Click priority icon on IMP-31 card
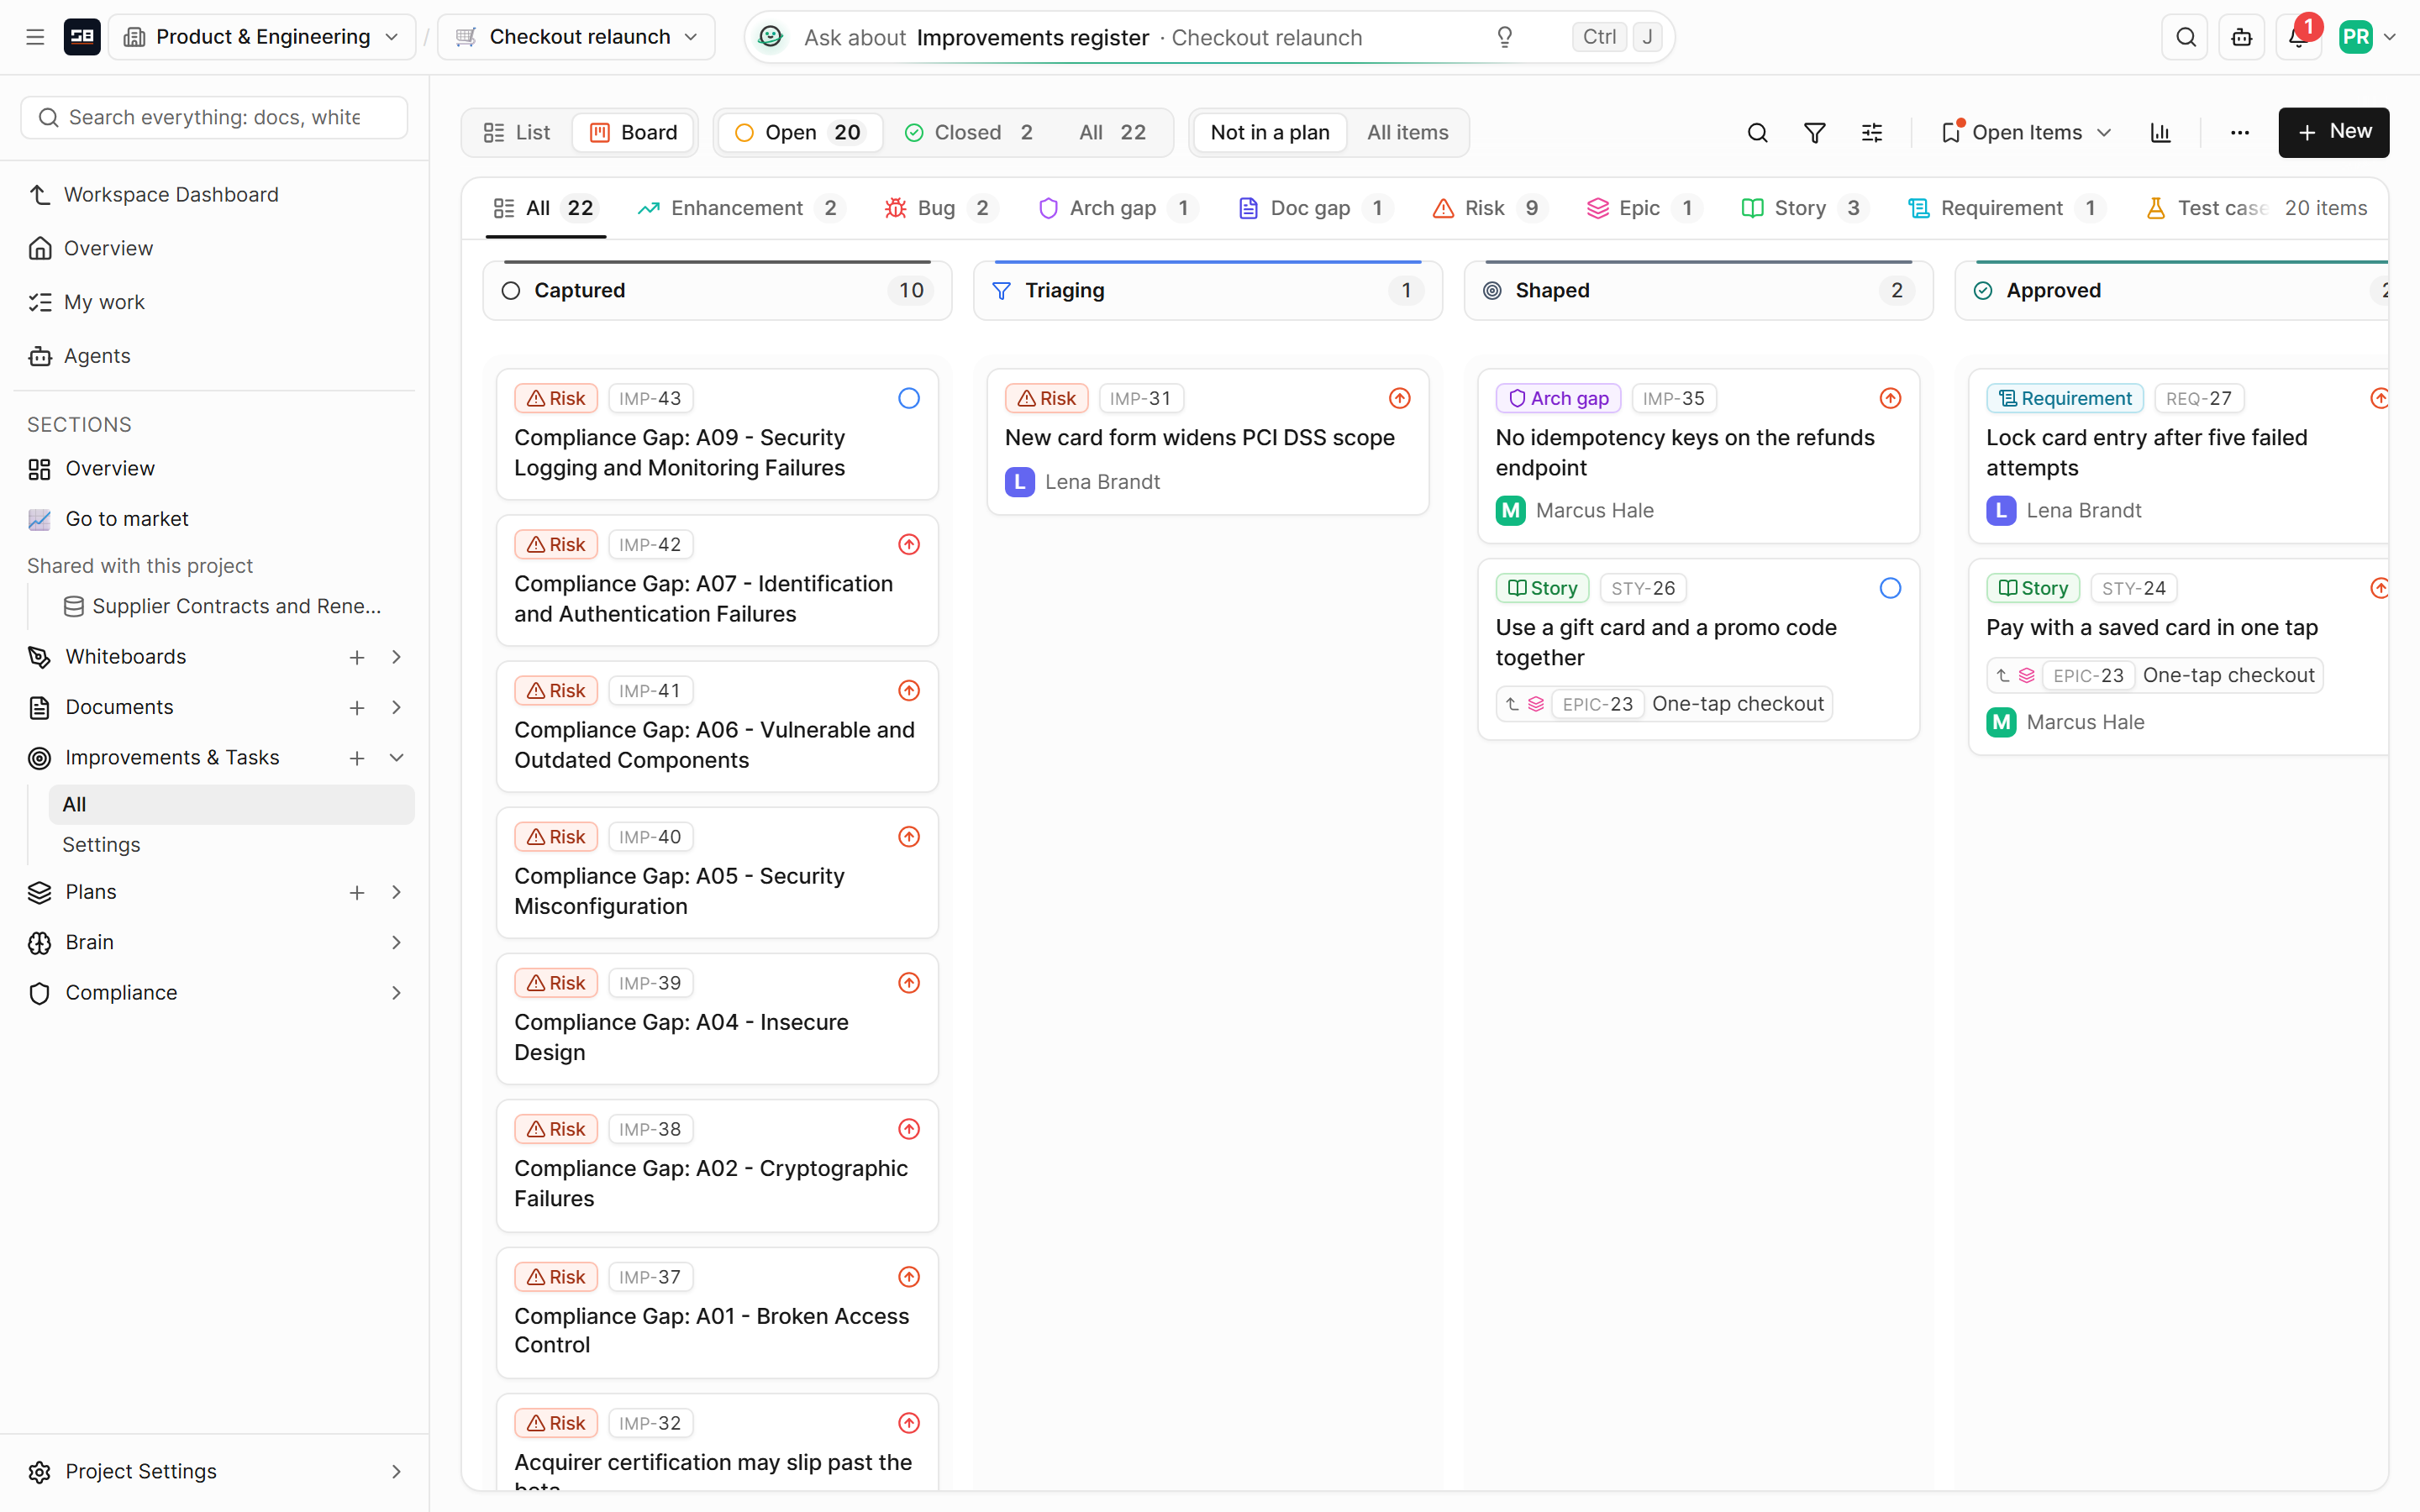The width and height of the screenshot is (2420, 1512). 1399,398
